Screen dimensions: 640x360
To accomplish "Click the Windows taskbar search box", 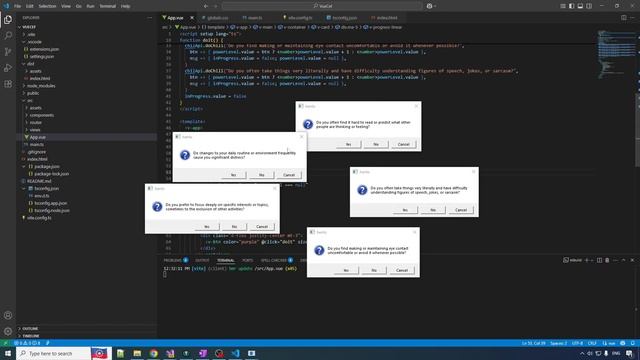I will (53, 353).
